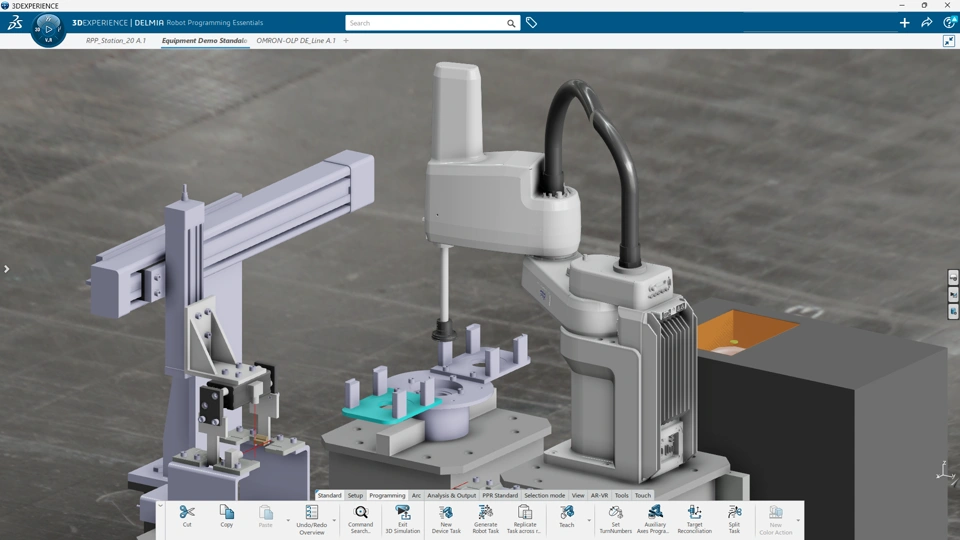Click the Cut scissors icon

(x=187, y=512)
